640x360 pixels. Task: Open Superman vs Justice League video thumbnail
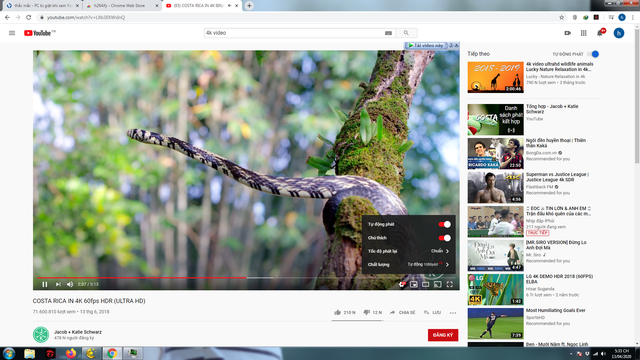pyautogui.click(x=496, y=187)
